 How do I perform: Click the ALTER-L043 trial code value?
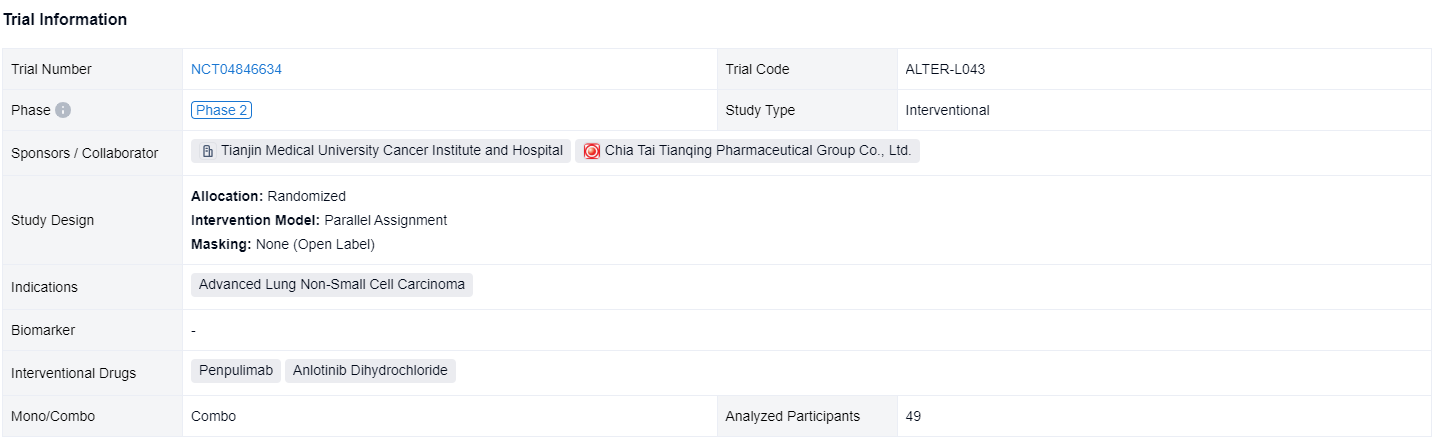(945, 69)
